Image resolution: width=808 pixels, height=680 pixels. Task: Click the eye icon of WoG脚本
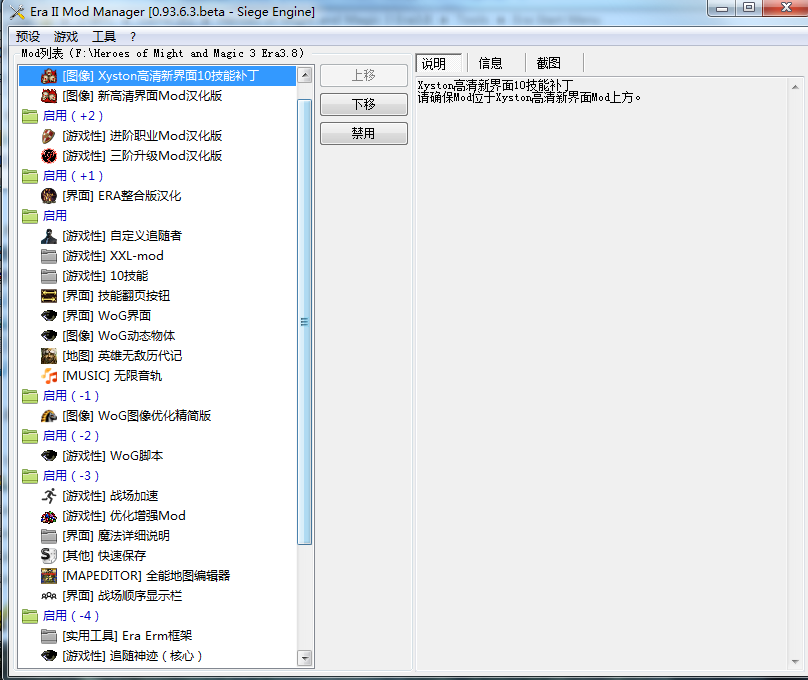49,456
